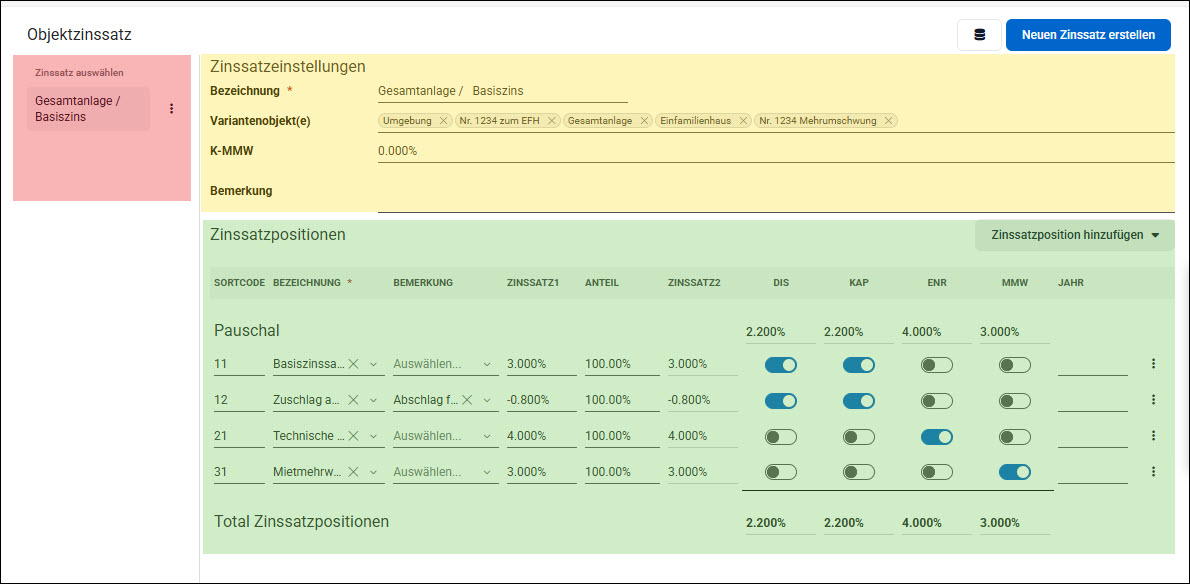Click the SORTCODE column header
The width and height of the screenshot is (1190, 584).
(239, 283)
